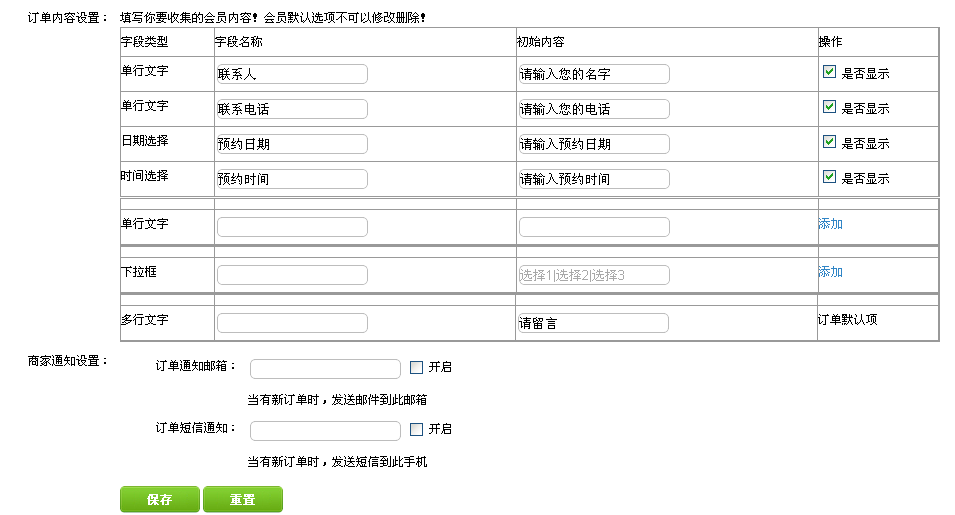Click the 联系电话 field name input

click(x=292, y=109)
